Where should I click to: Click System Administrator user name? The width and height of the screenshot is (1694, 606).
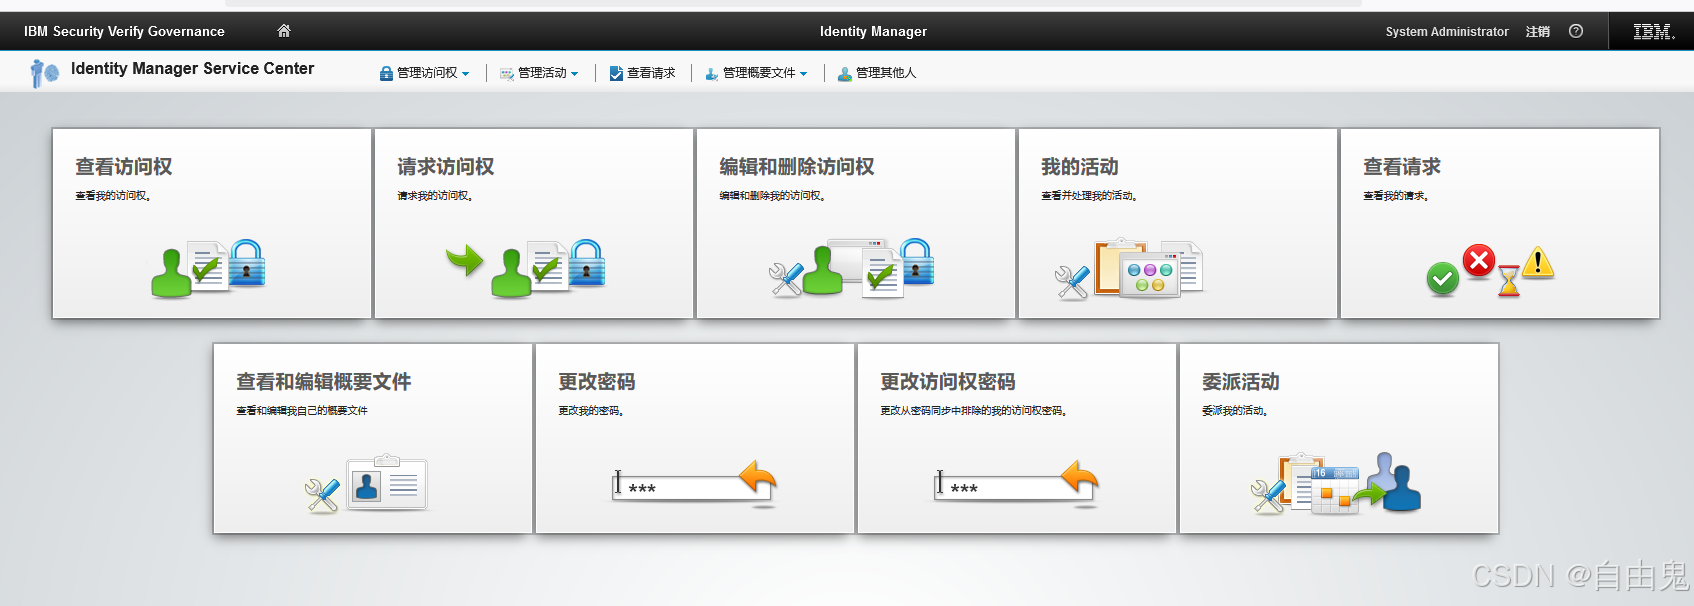point(1447,32)
